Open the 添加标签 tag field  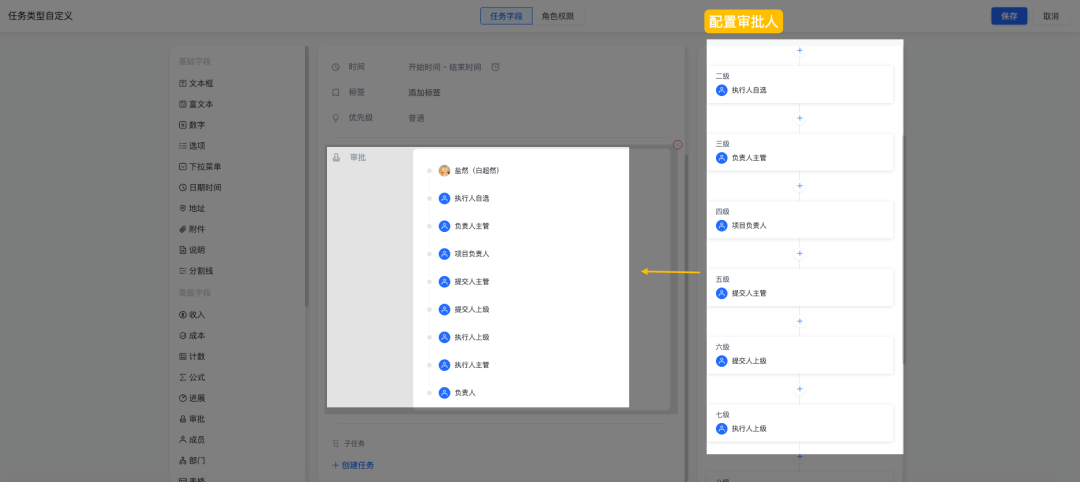[424, 92]
